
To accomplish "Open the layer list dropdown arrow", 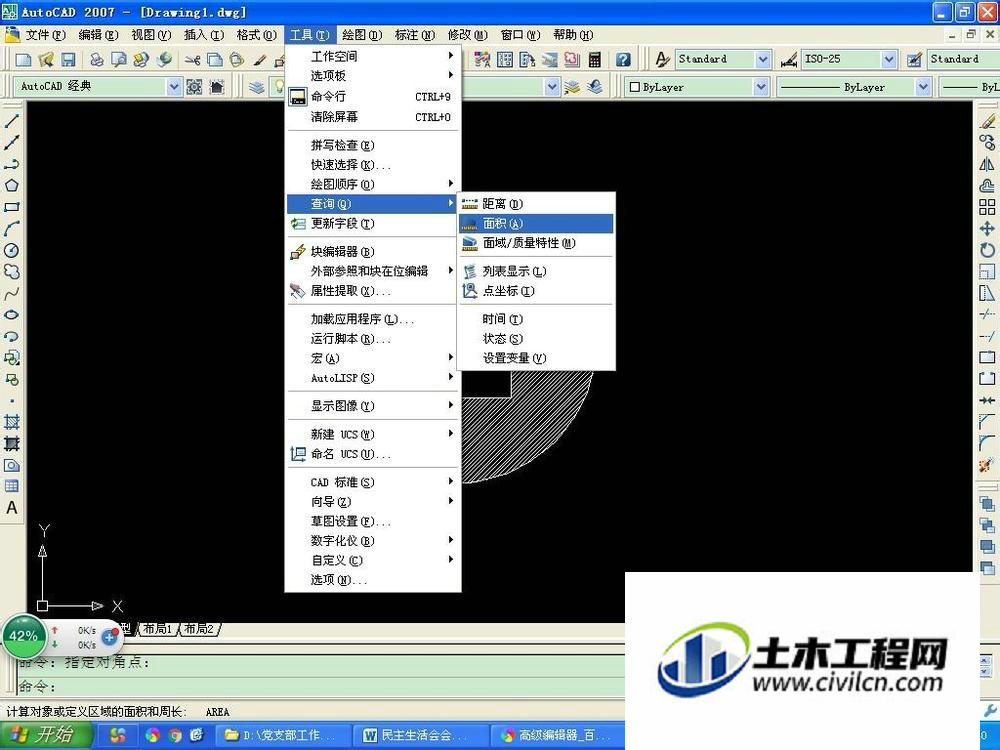I will pos(552,87).
